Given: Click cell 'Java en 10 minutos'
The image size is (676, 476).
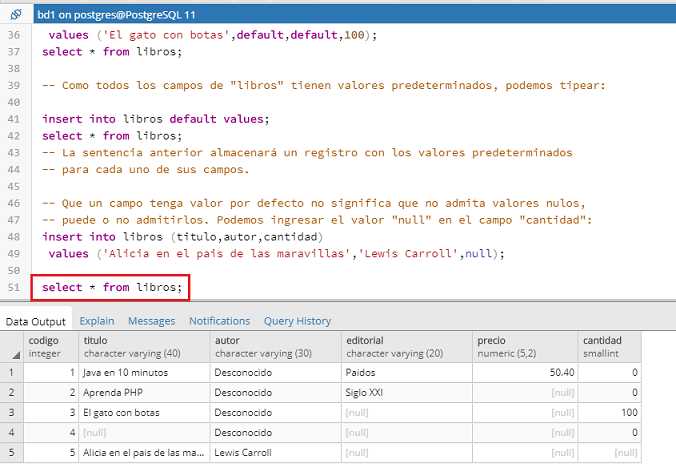Looking at the screenshot, I should [x=144, y=373].
